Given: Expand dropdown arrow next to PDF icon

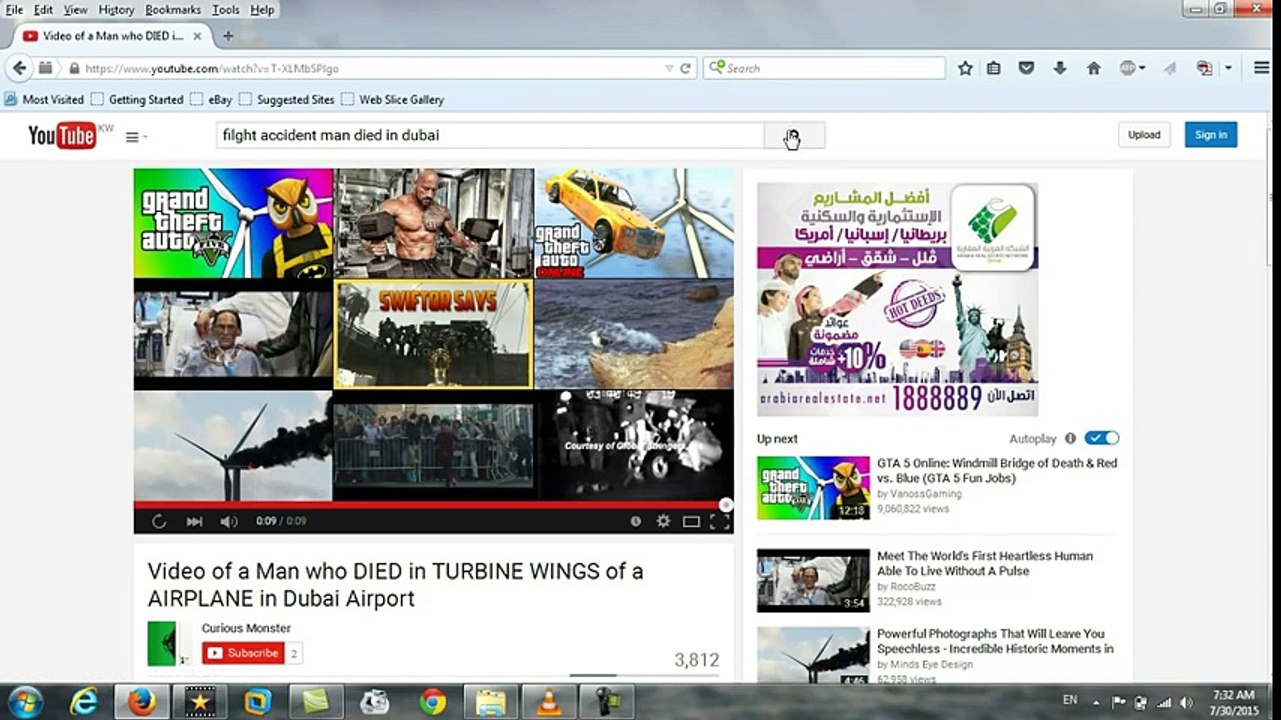Looking at the screenshot, I should (x=1228, y=68).
